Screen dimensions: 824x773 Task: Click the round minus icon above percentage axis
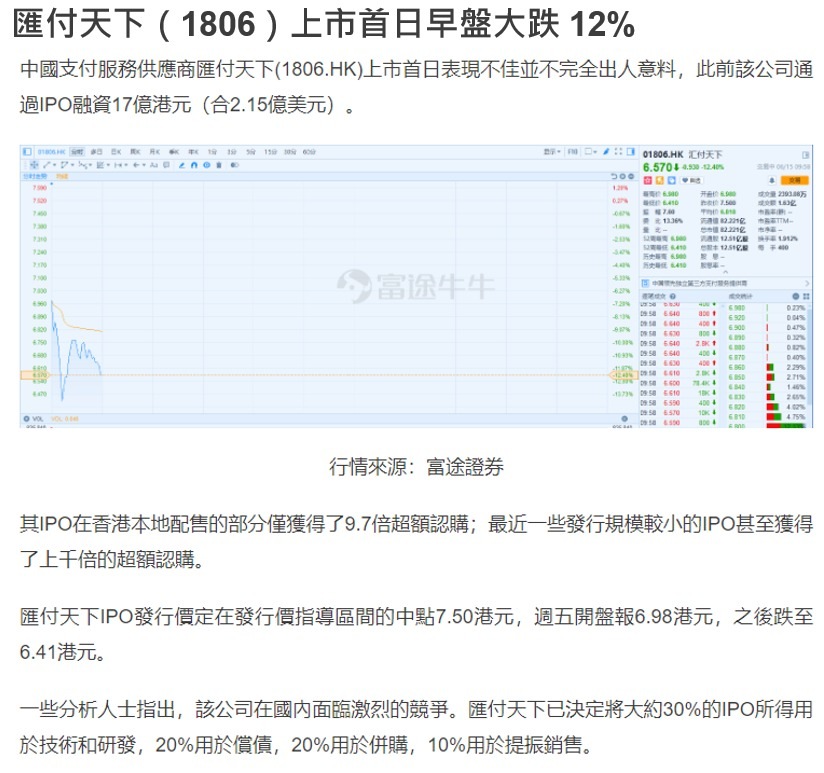[x=631, y=177]
